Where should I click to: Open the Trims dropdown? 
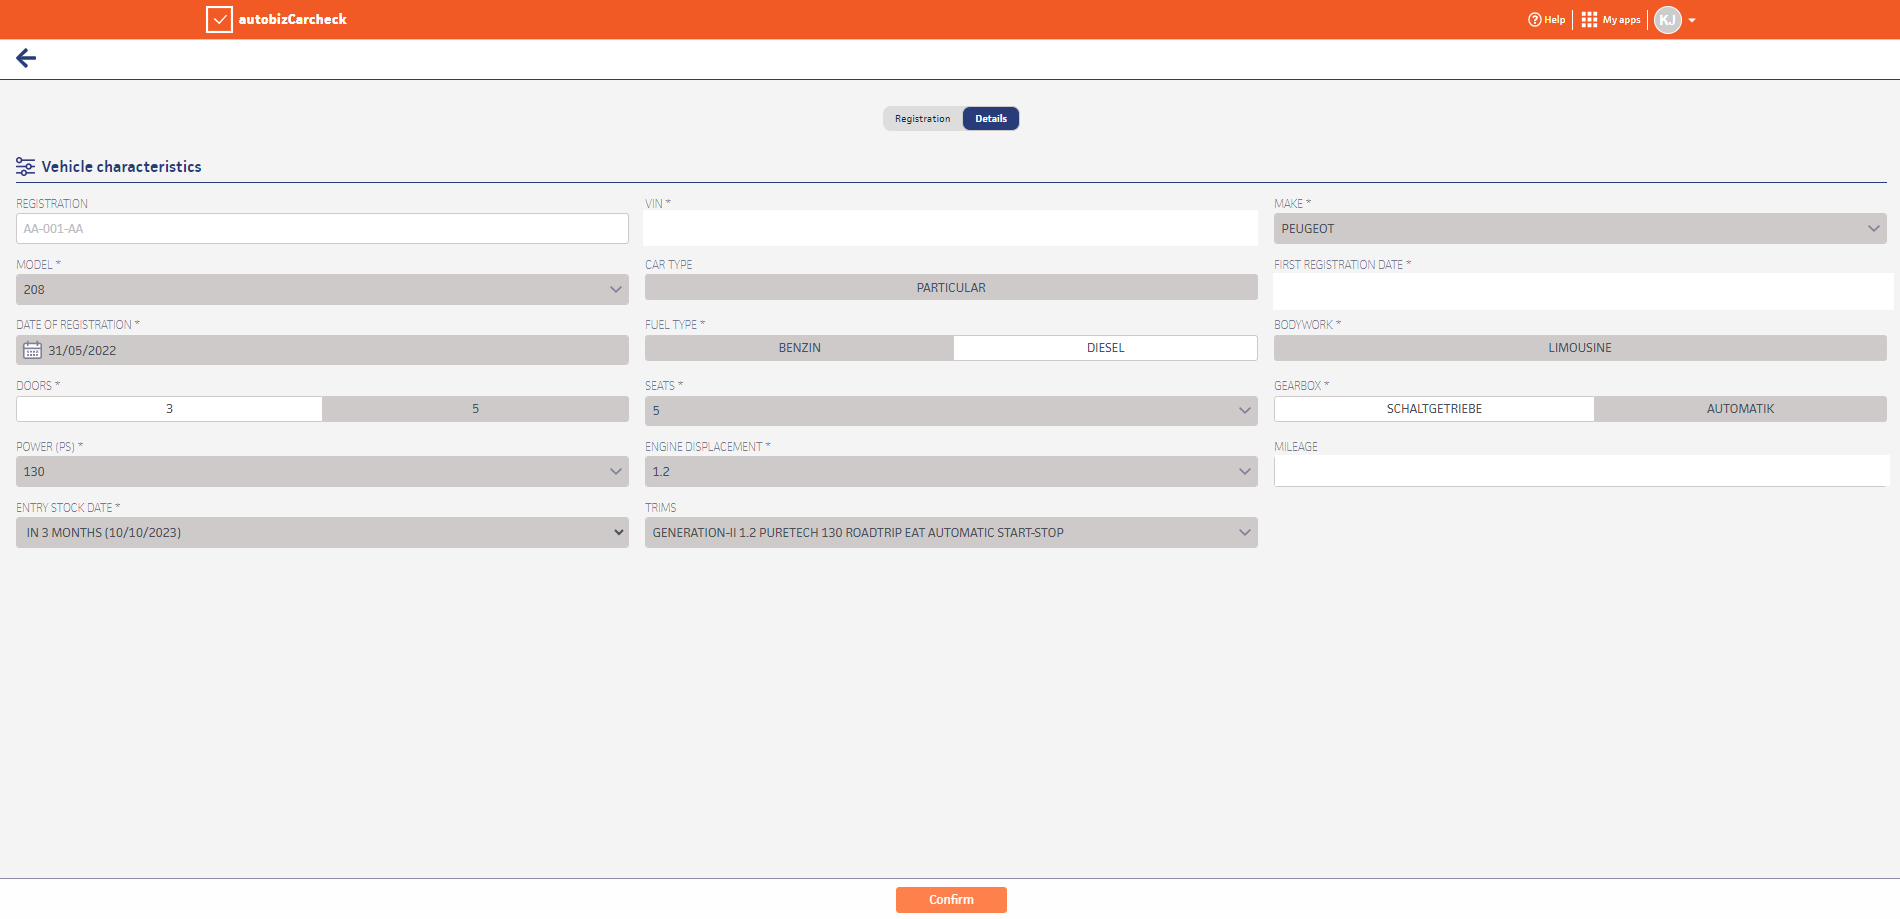pyautogui.click(x=951, y=533)
